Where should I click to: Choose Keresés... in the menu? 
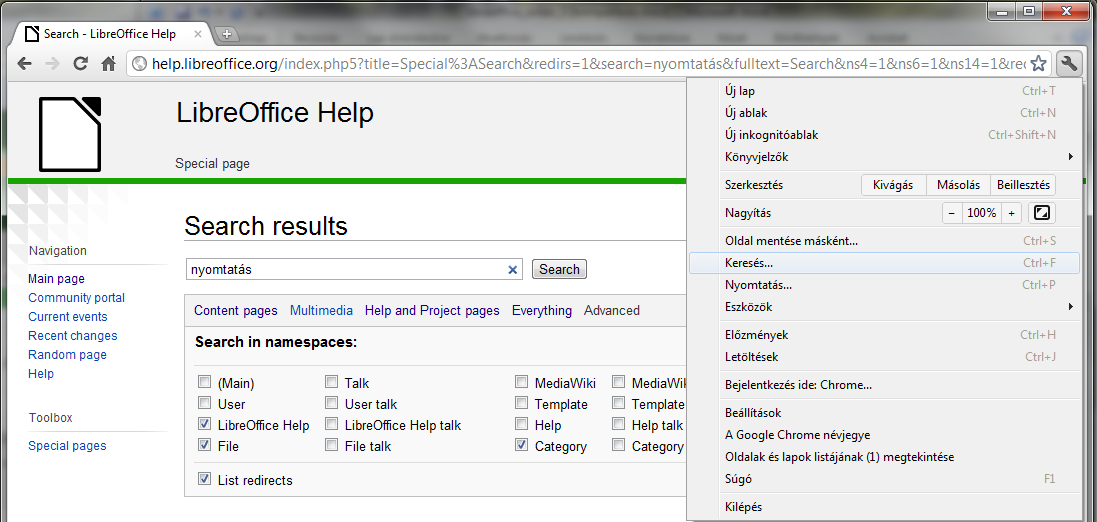coord(884,263)
